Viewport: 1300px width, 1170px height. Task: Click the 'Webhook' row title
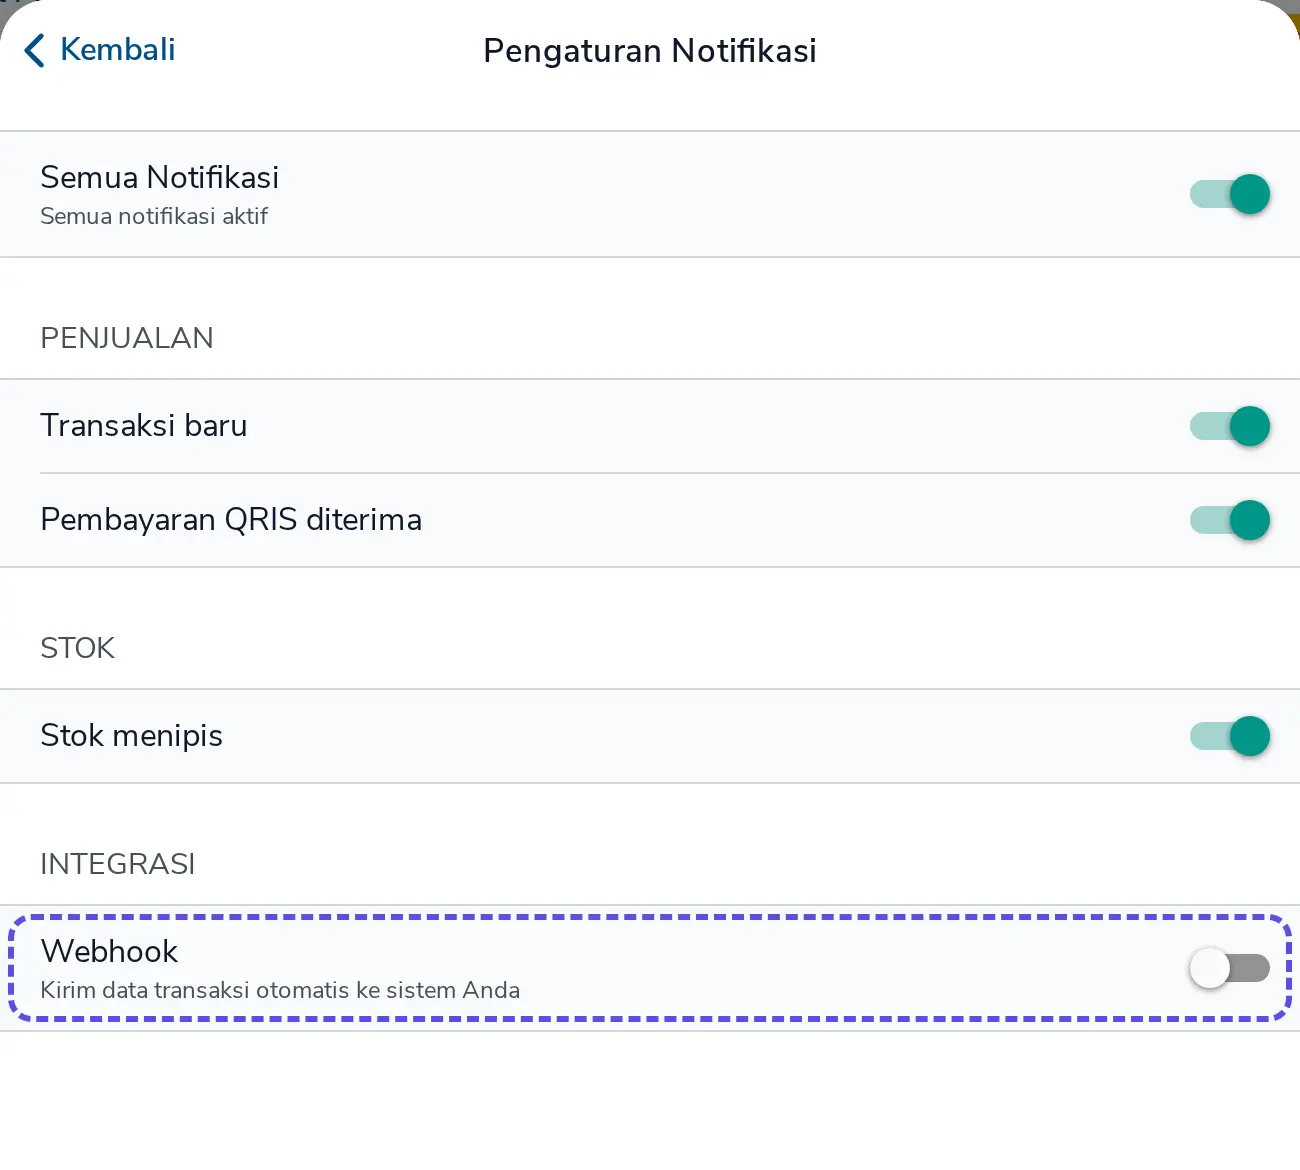(x=109, y=951)
